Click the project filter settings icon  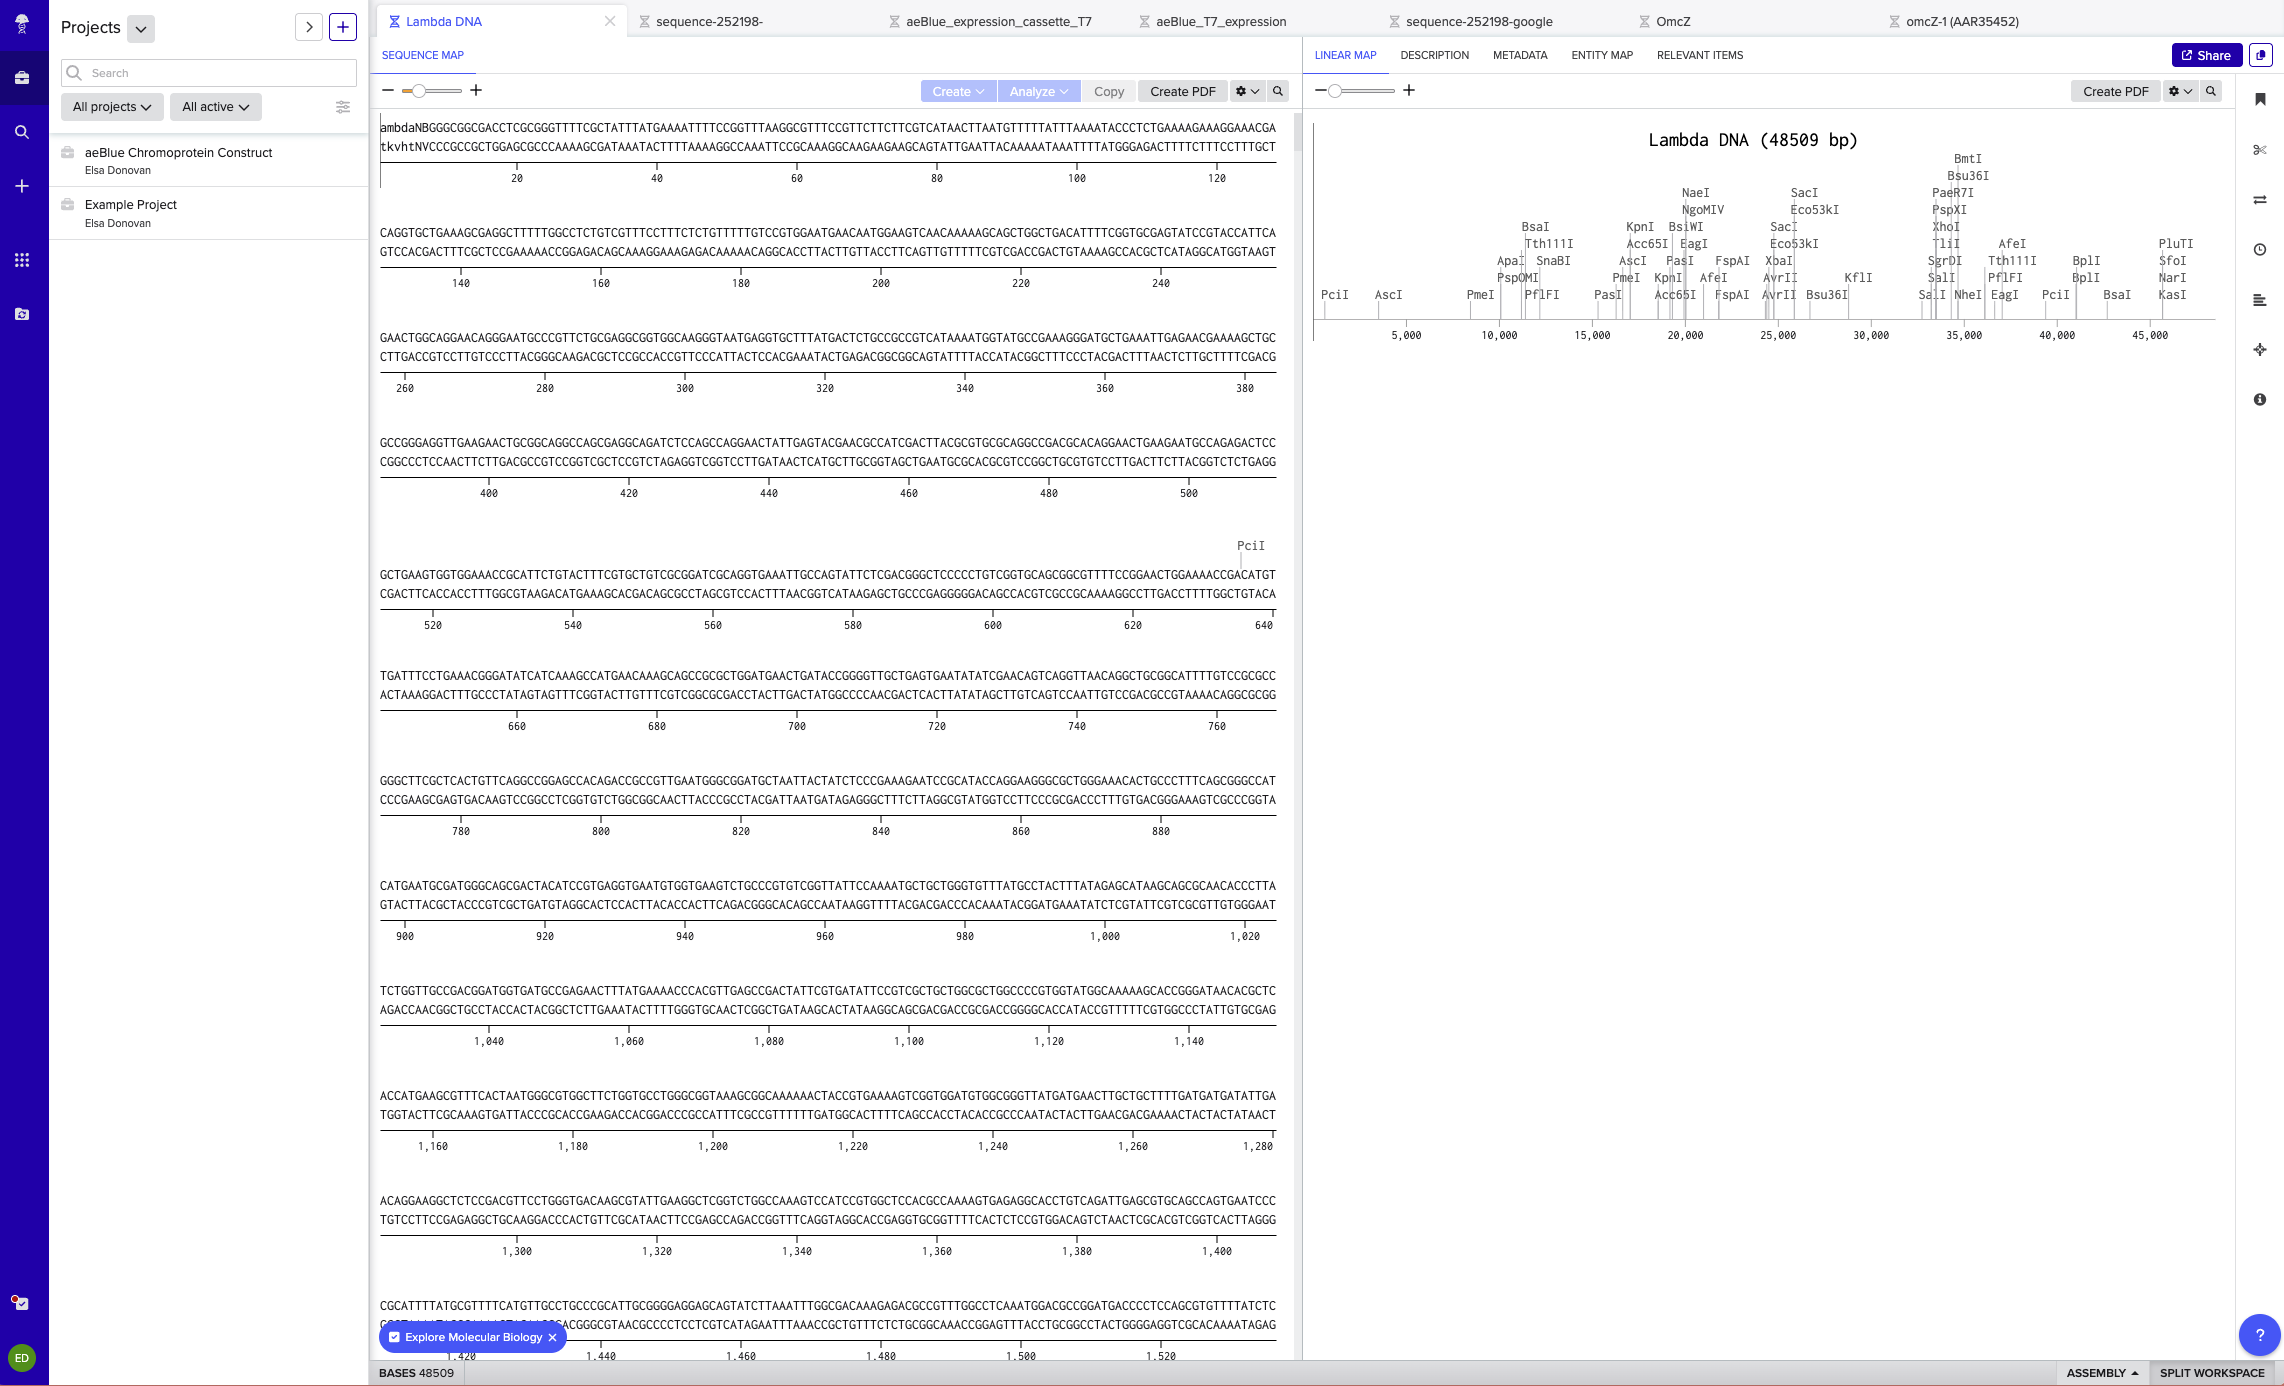click(343, 107)
